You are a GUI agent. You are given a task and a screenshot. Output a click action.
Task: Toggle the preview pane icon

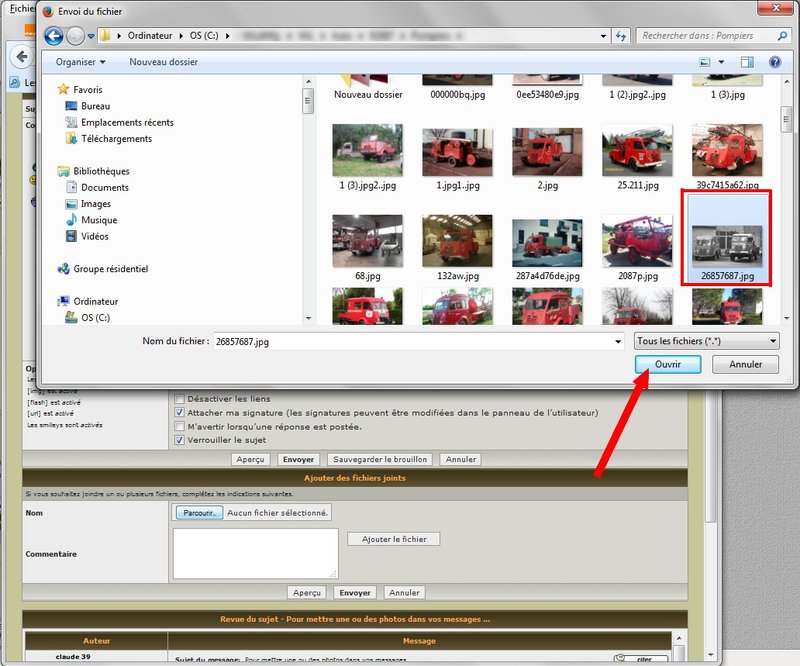pyautogui.click(x=749, y=62)
